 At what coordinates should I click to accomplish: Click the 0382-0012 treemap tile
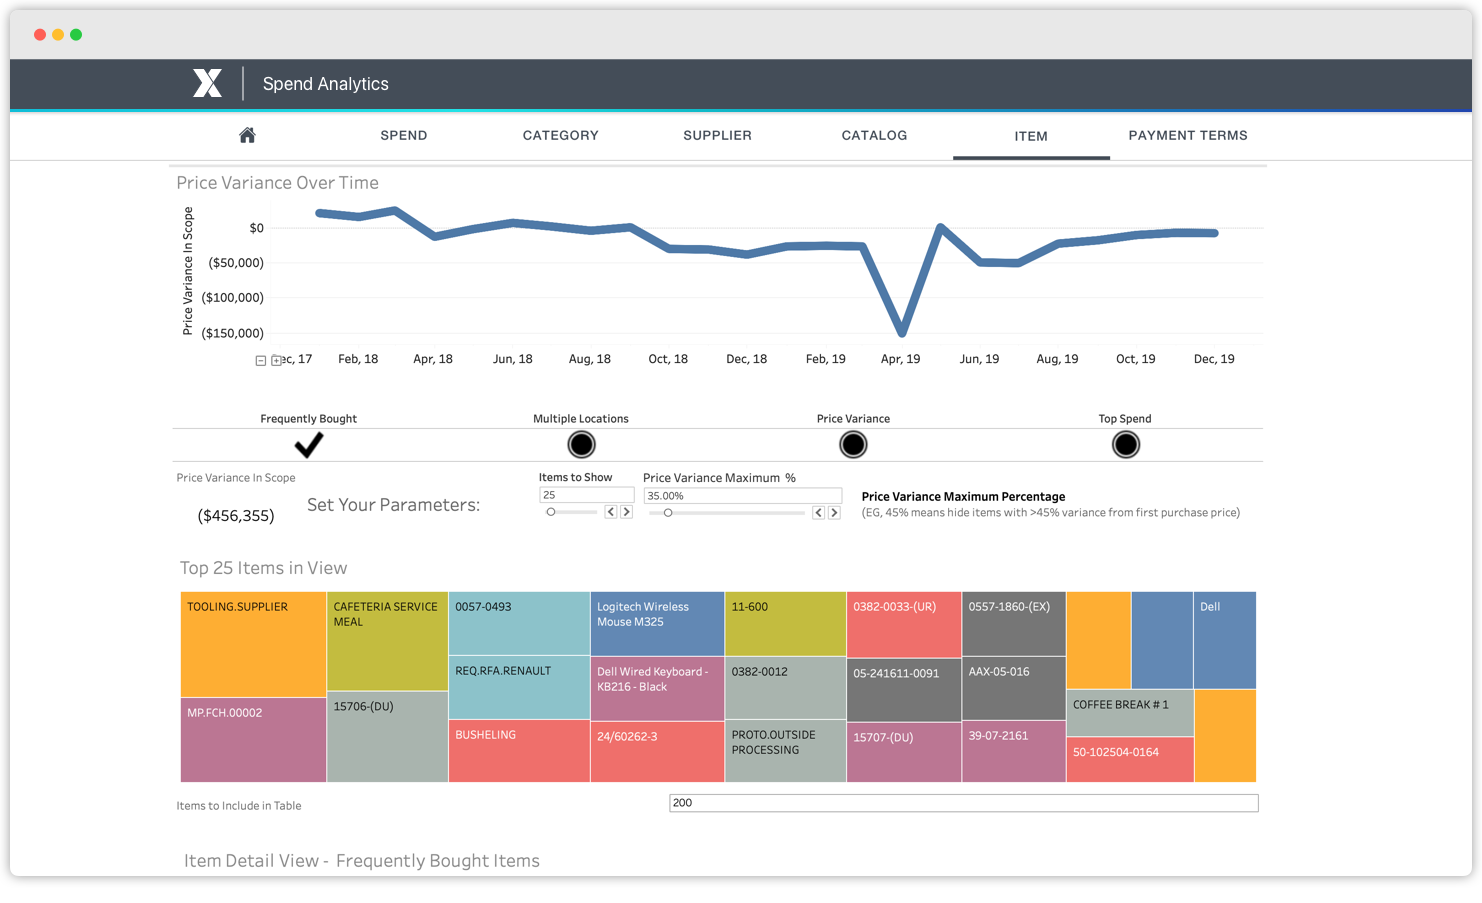pyautogui.click(x=785, y=688)
